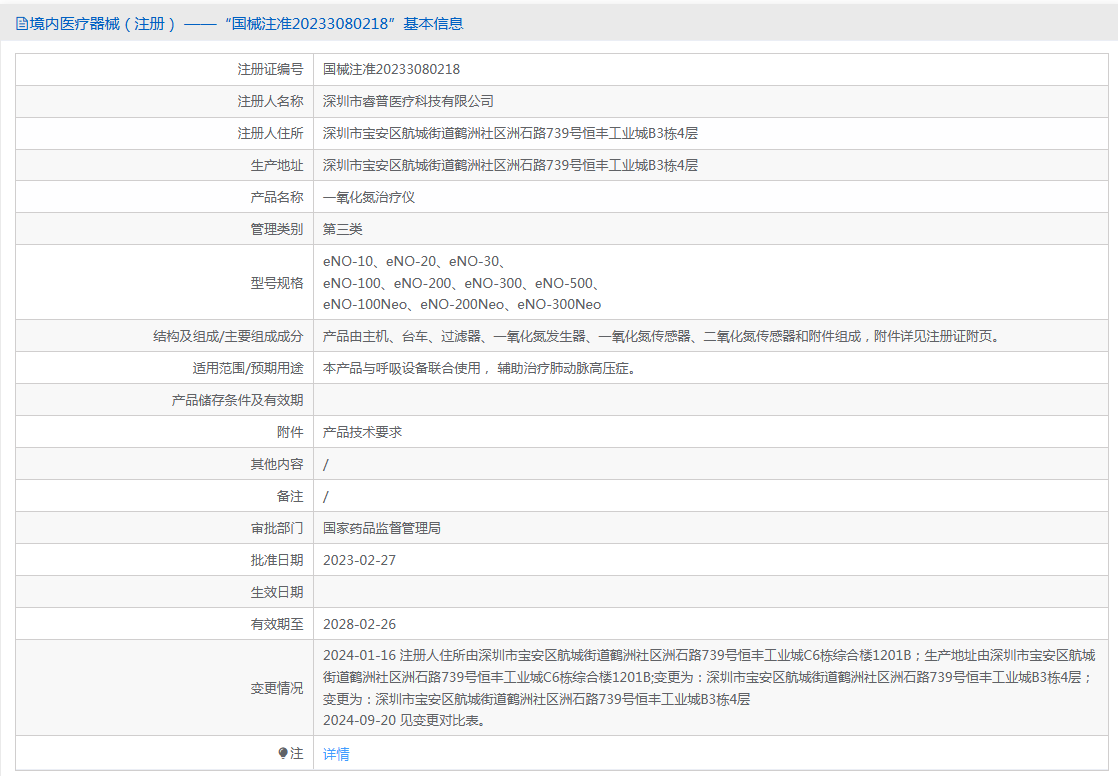Click management class value 第三类
1118x776 pixels.
point(343,229)
